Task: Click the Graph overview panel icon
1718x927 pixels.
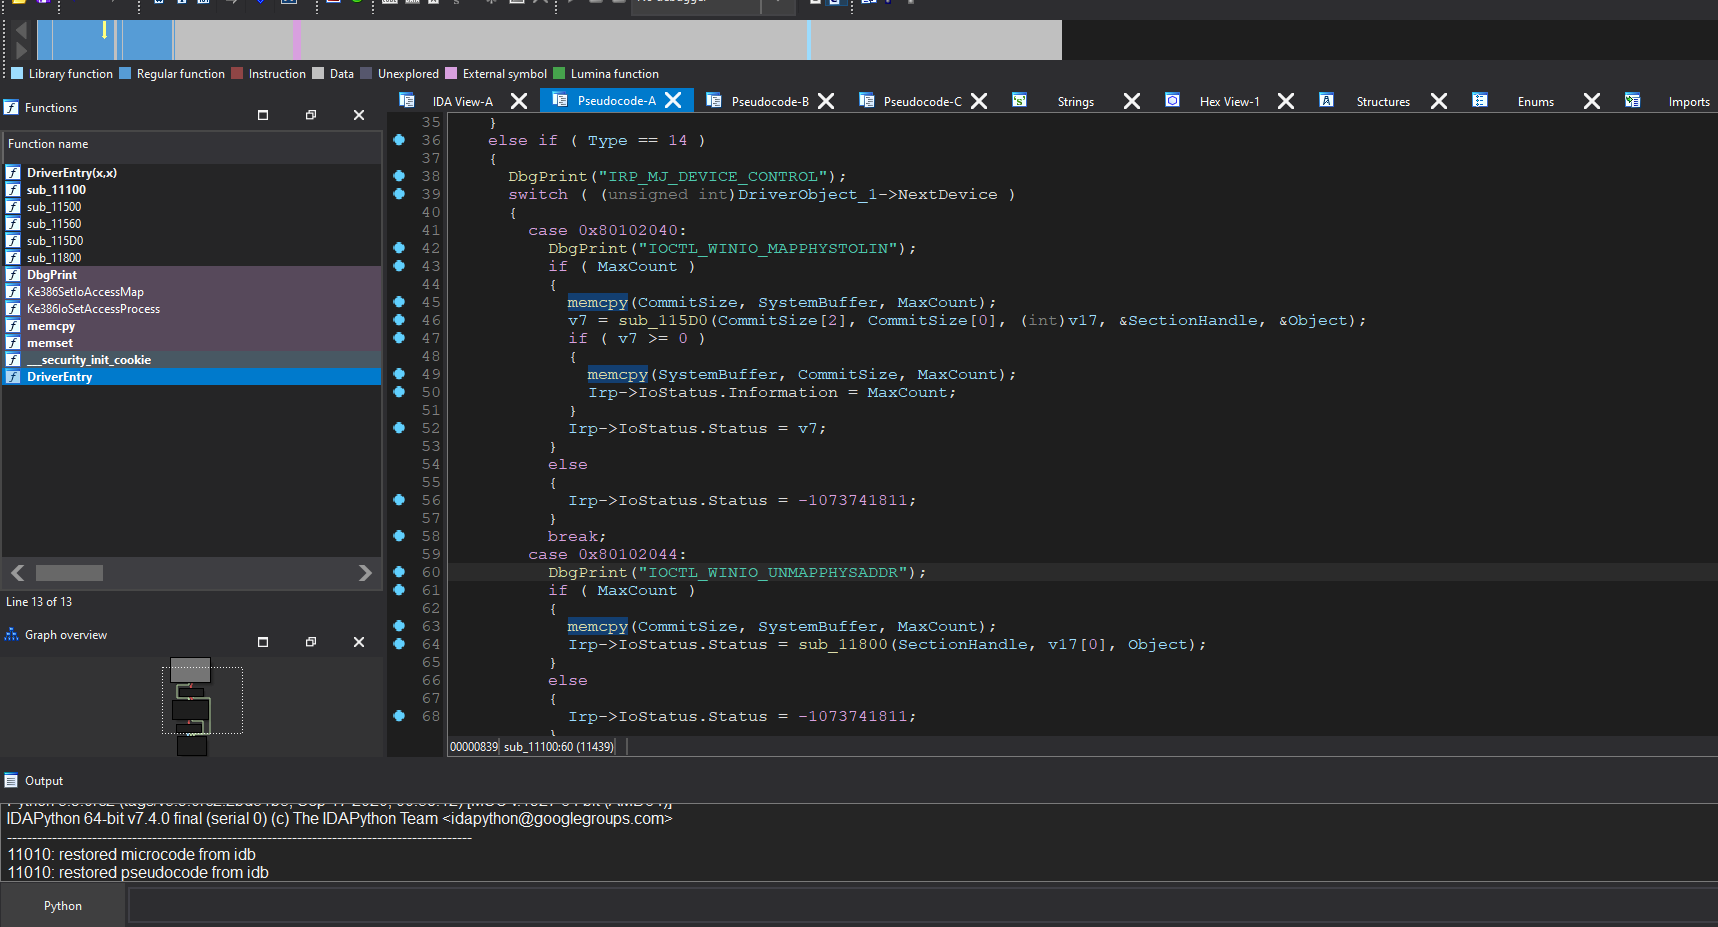Action: [12, 635]
